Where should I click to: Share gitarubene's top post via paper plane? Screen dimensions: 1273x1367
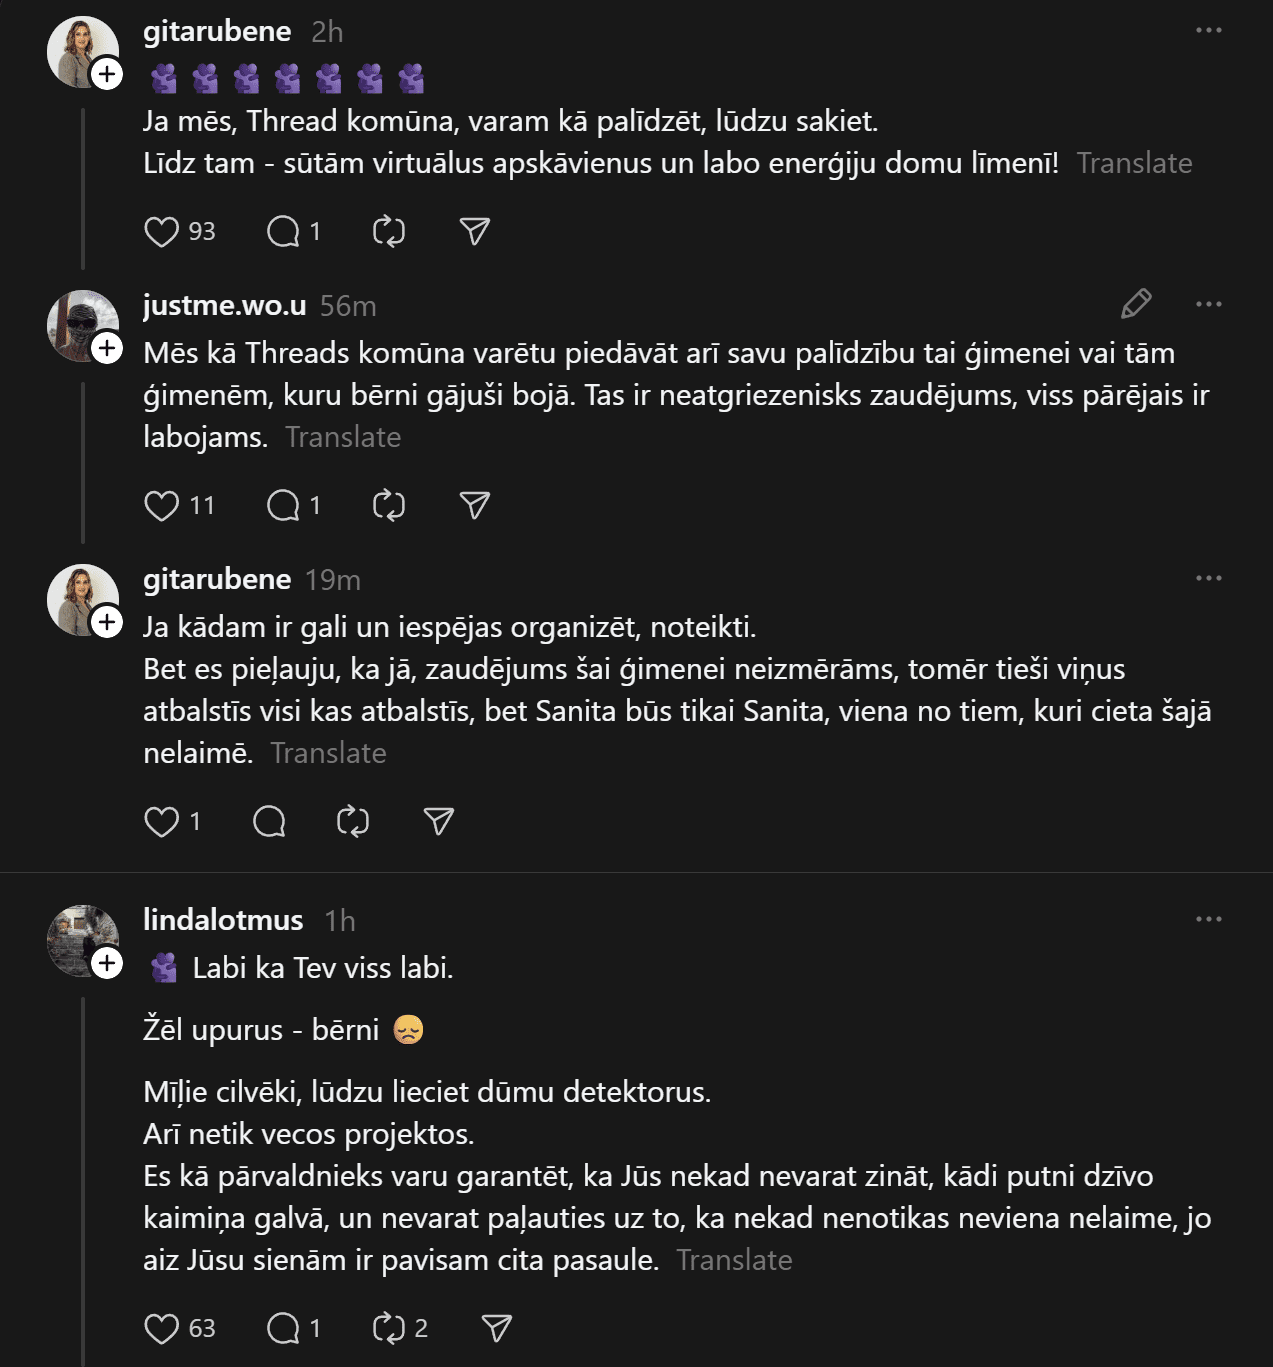click(474, 232)
